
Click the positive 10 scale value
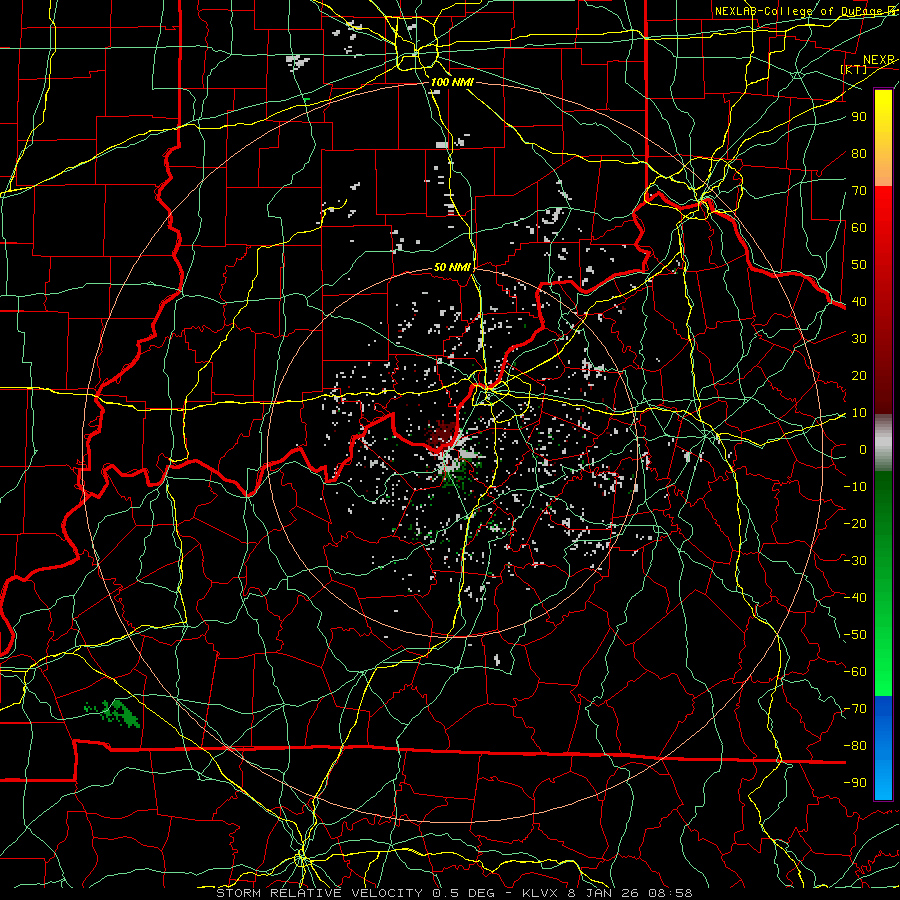click(859, 413)
